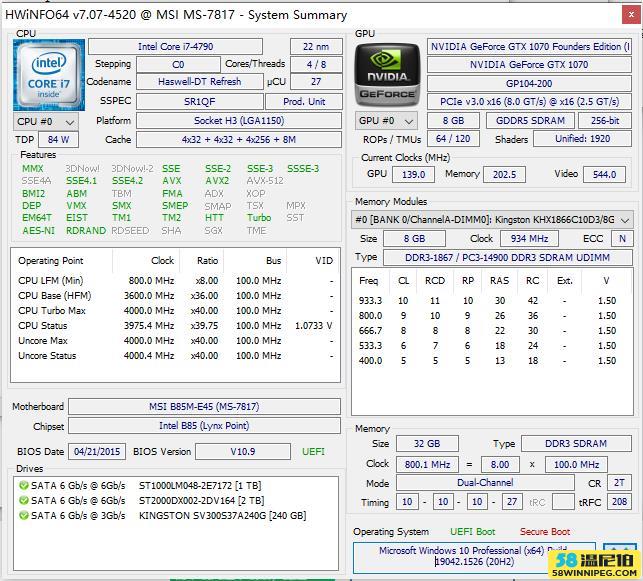Click the green status icon for KINGSTON SV300S37A240G
This screenshot has height=581, width=643.
point(23,515)
